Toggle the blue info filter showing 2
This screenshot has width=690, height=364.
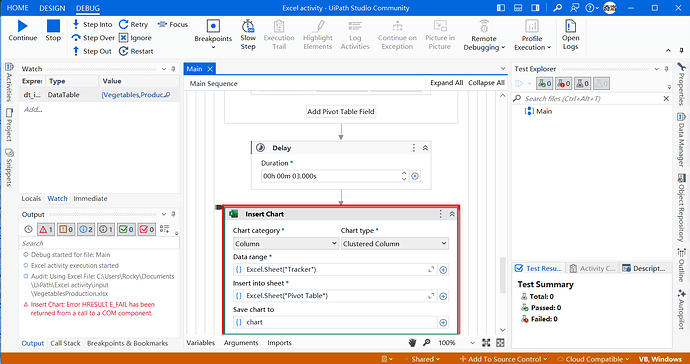[86, 229]
